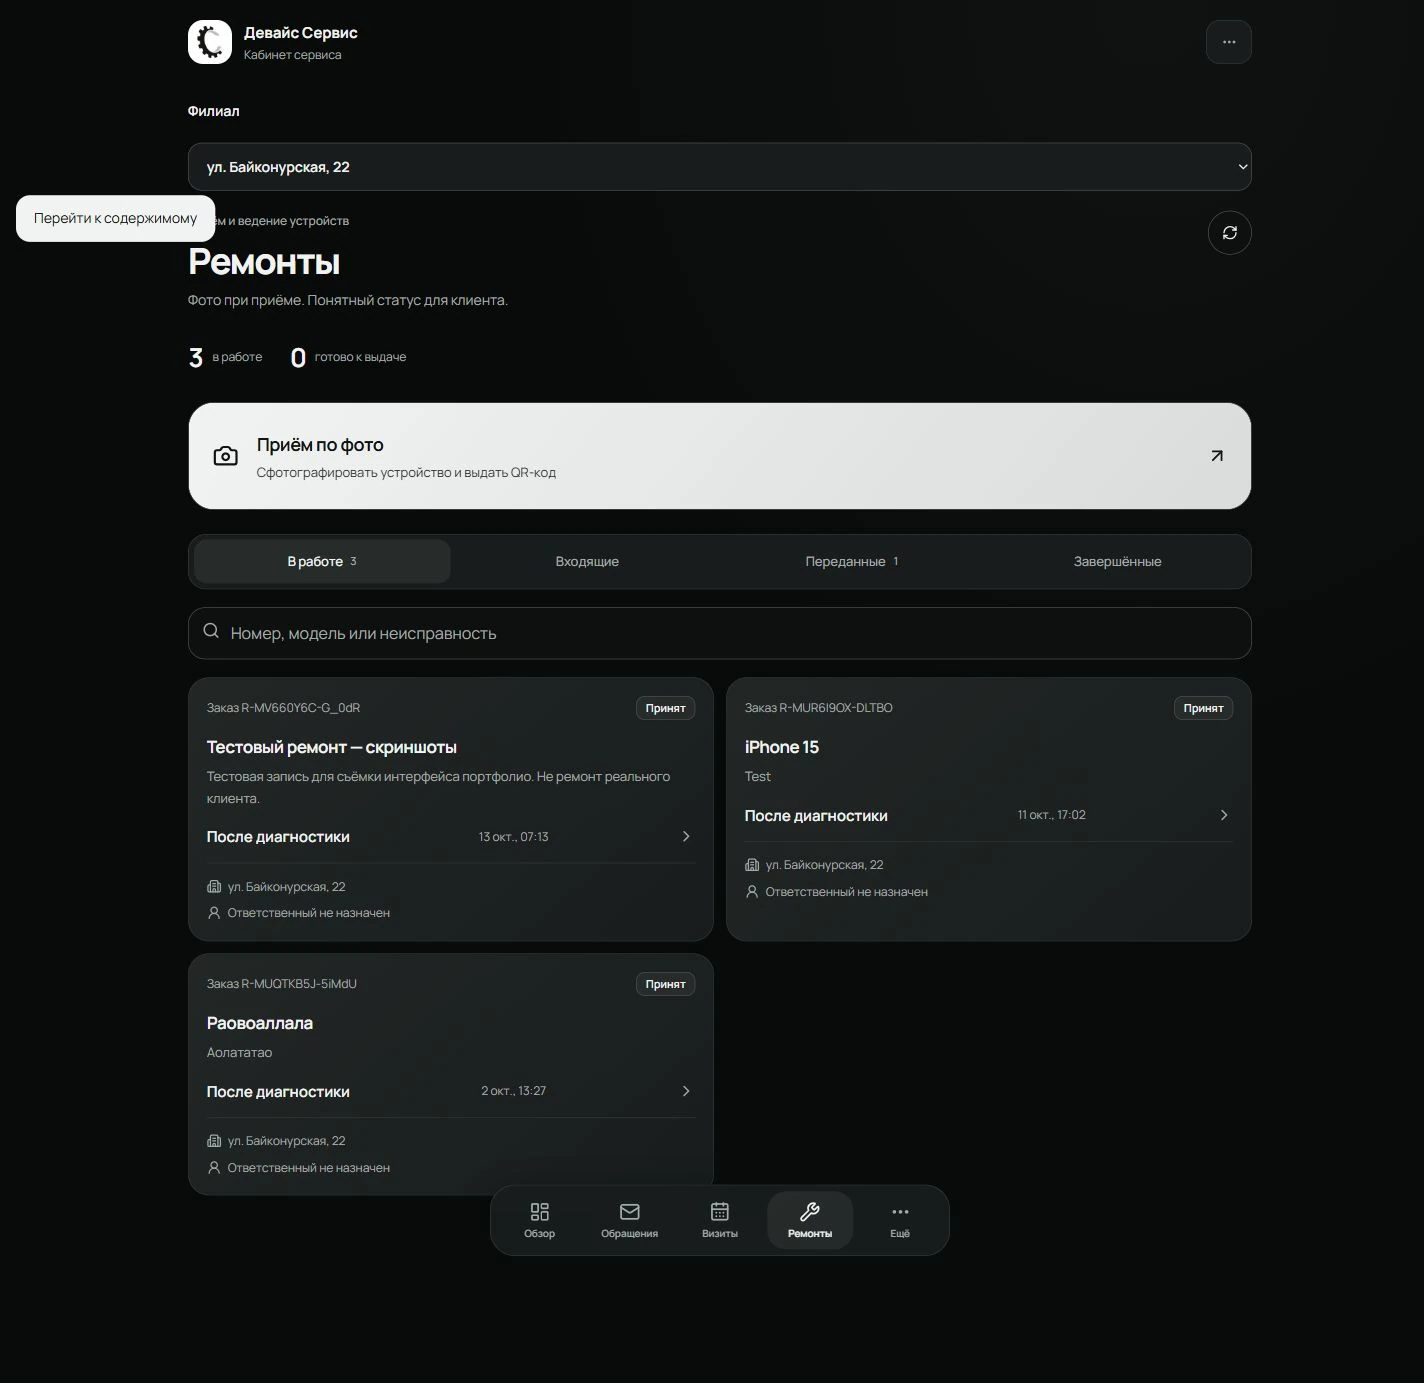Refresh the repairs list
The width and height of the screenshot is (1424, 1383).
pyautogui.click(x=1229, y=233)
